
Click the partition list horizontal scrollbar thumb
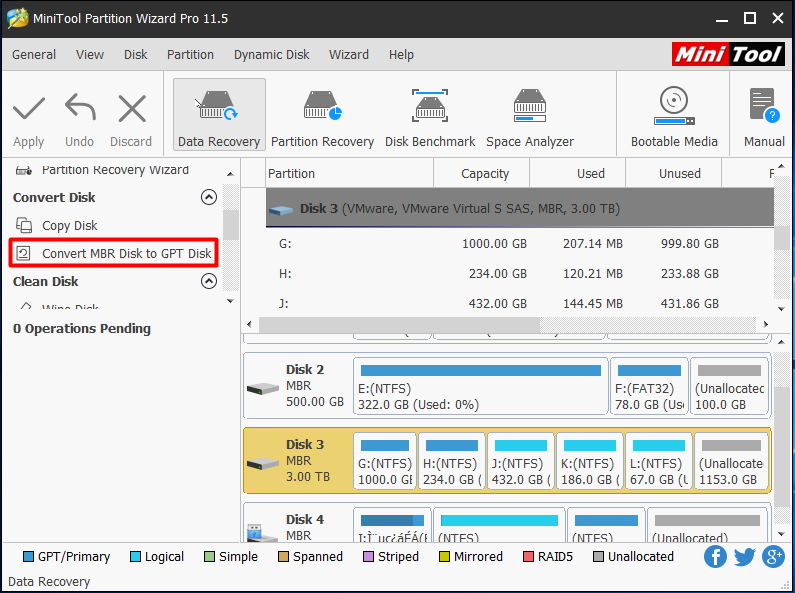[400, 324]
